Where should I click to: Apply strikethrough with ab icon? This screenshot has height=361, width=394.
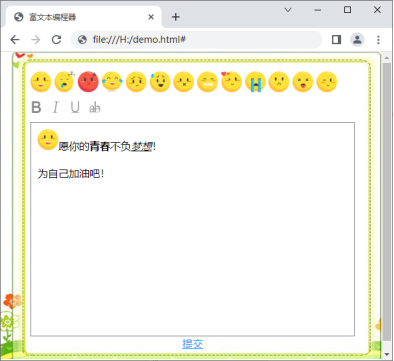[95, 108]
